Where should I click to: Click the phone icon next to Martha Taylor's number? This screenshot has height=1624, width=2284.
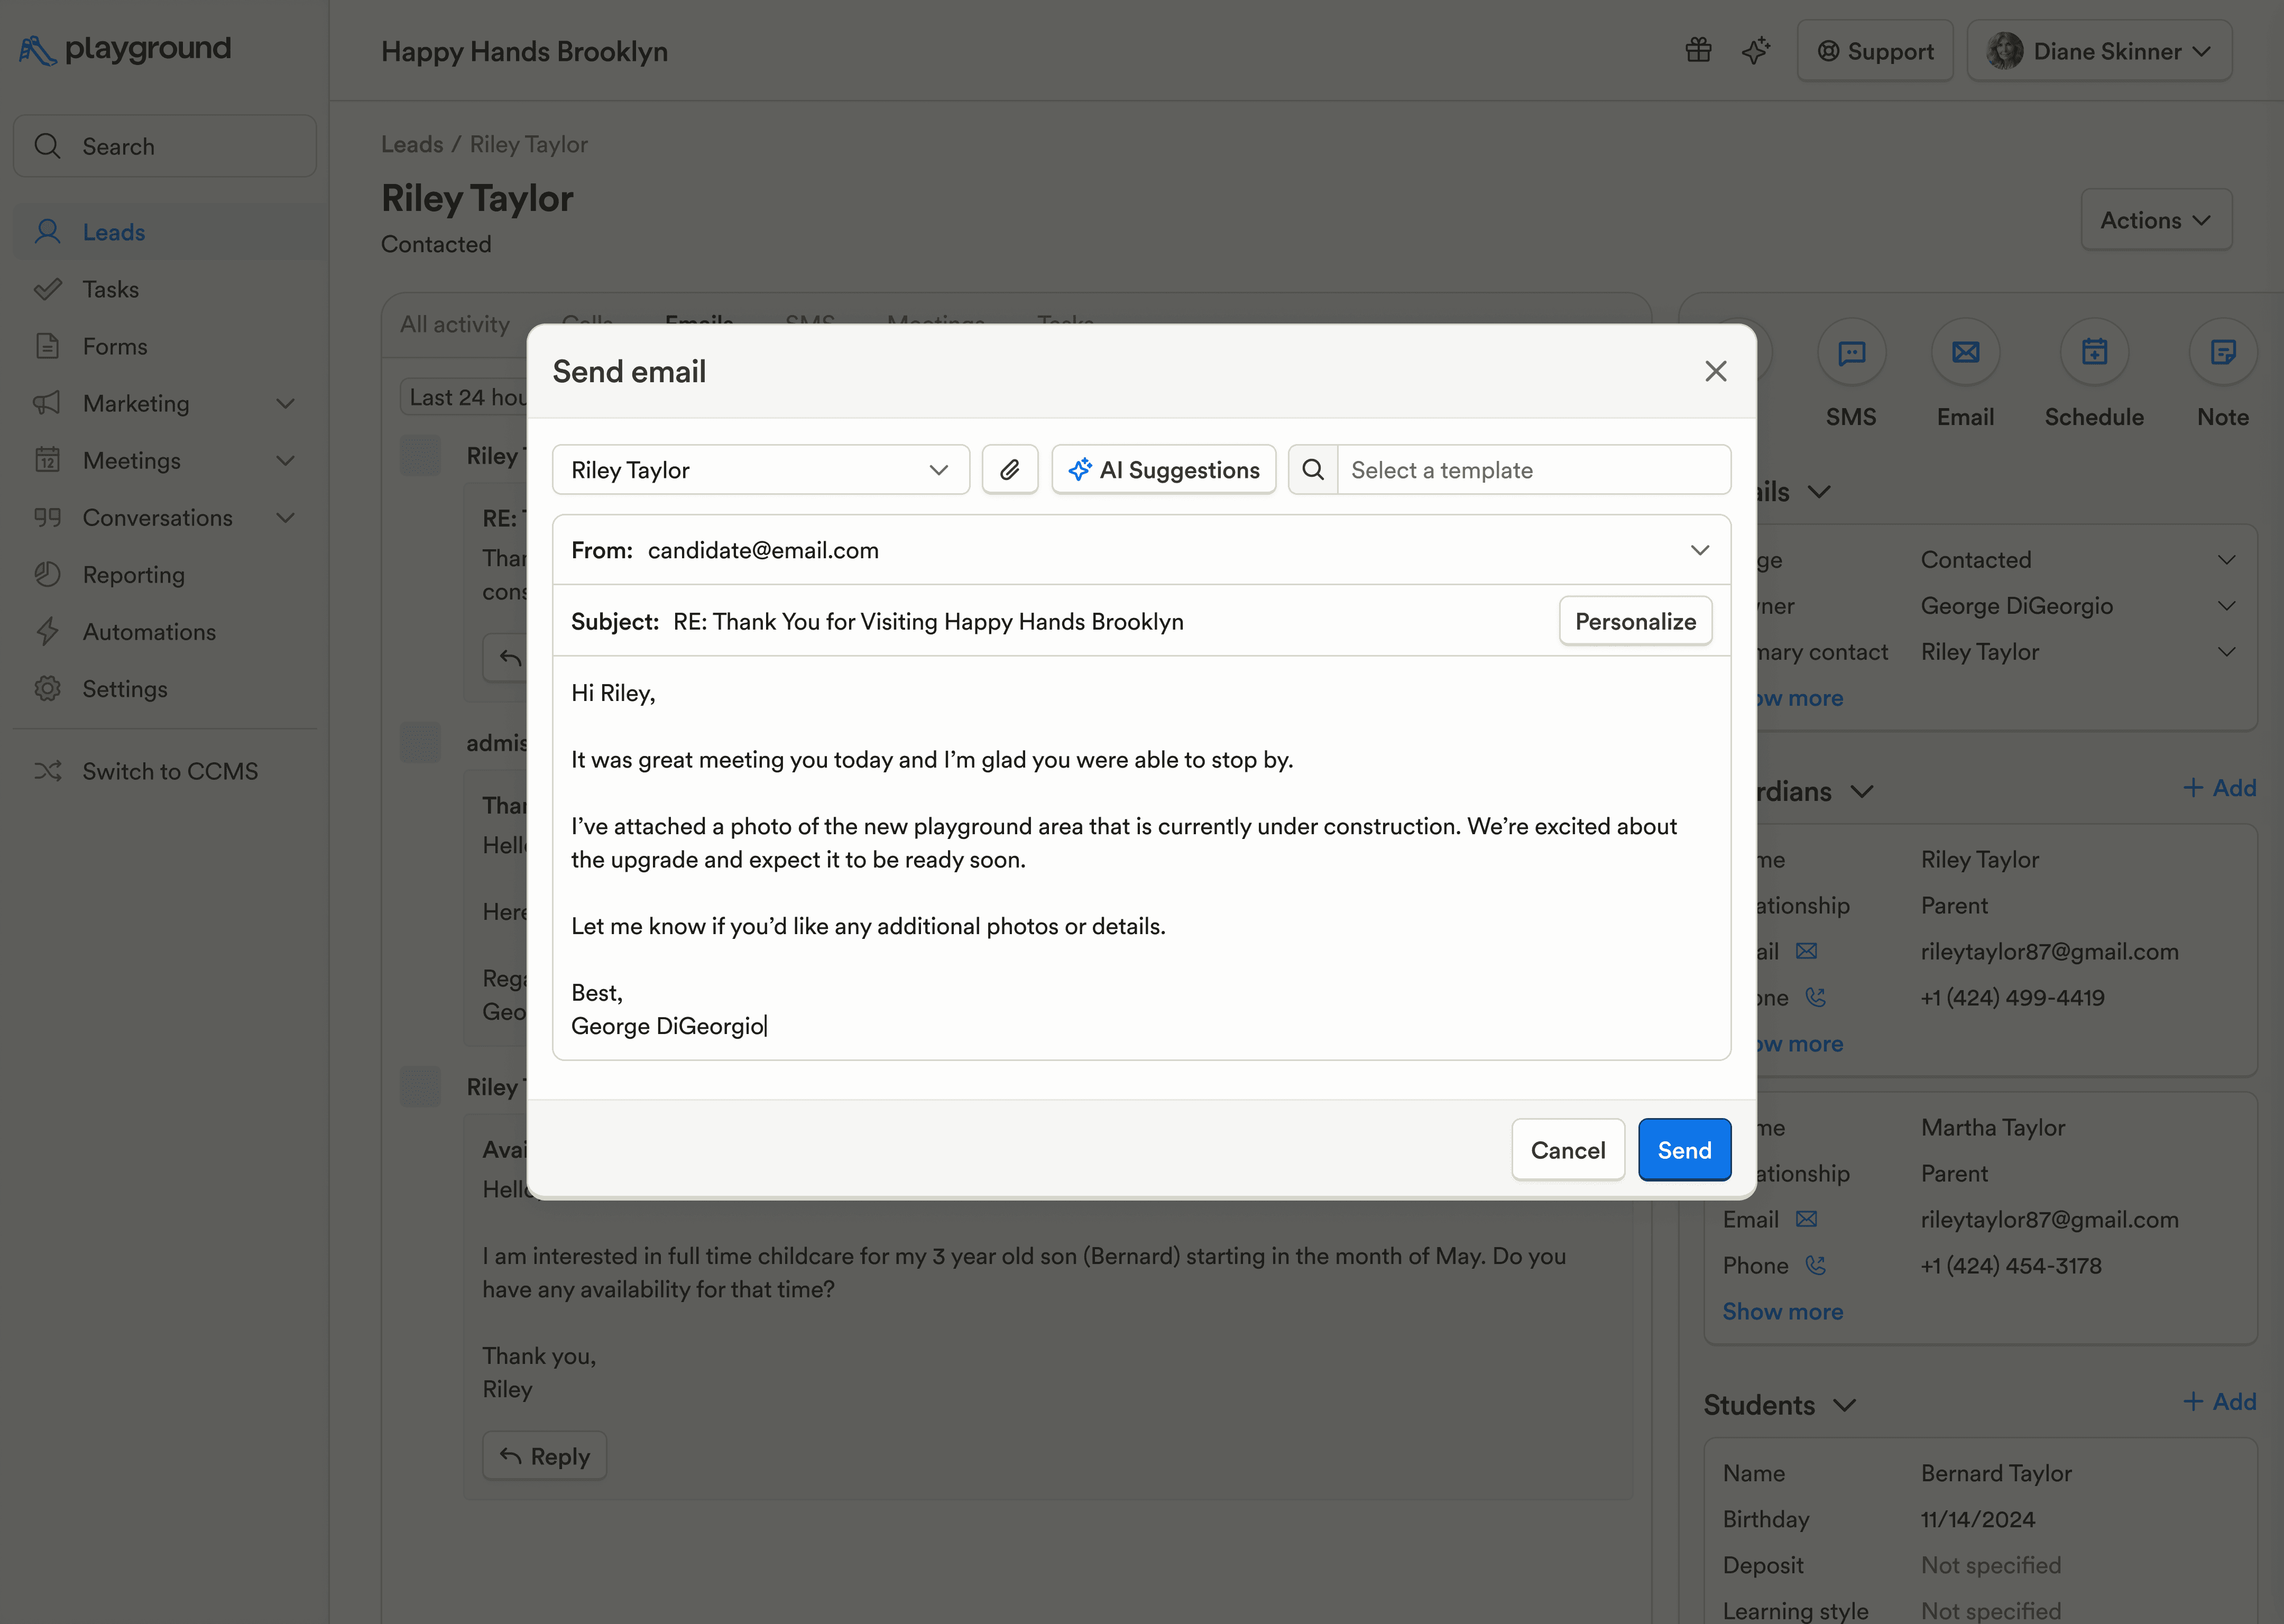(x=1815, y=1265)
